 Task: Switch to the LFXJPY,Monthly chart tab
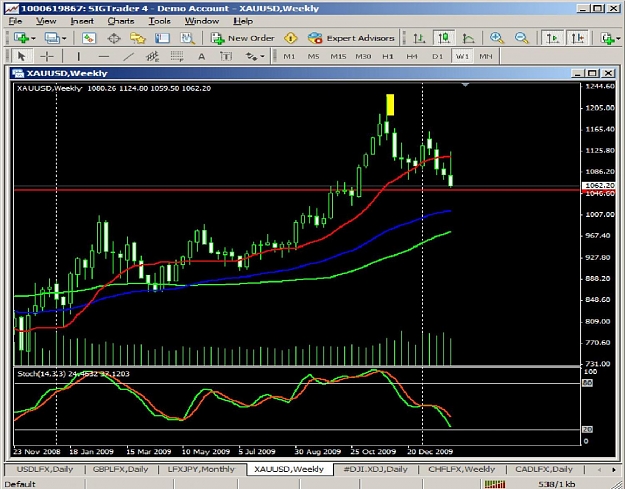[201, 469]
